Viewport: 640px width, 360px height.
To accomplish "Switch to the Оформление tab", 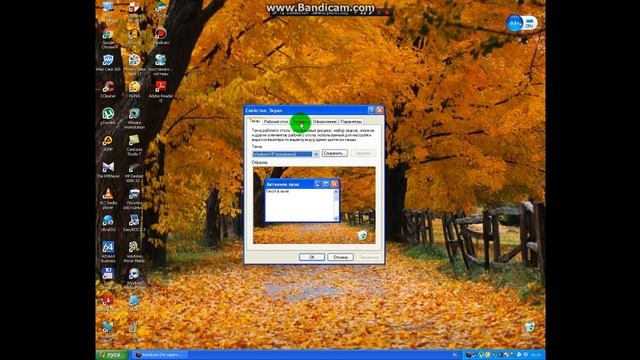I will click(325, 122).
